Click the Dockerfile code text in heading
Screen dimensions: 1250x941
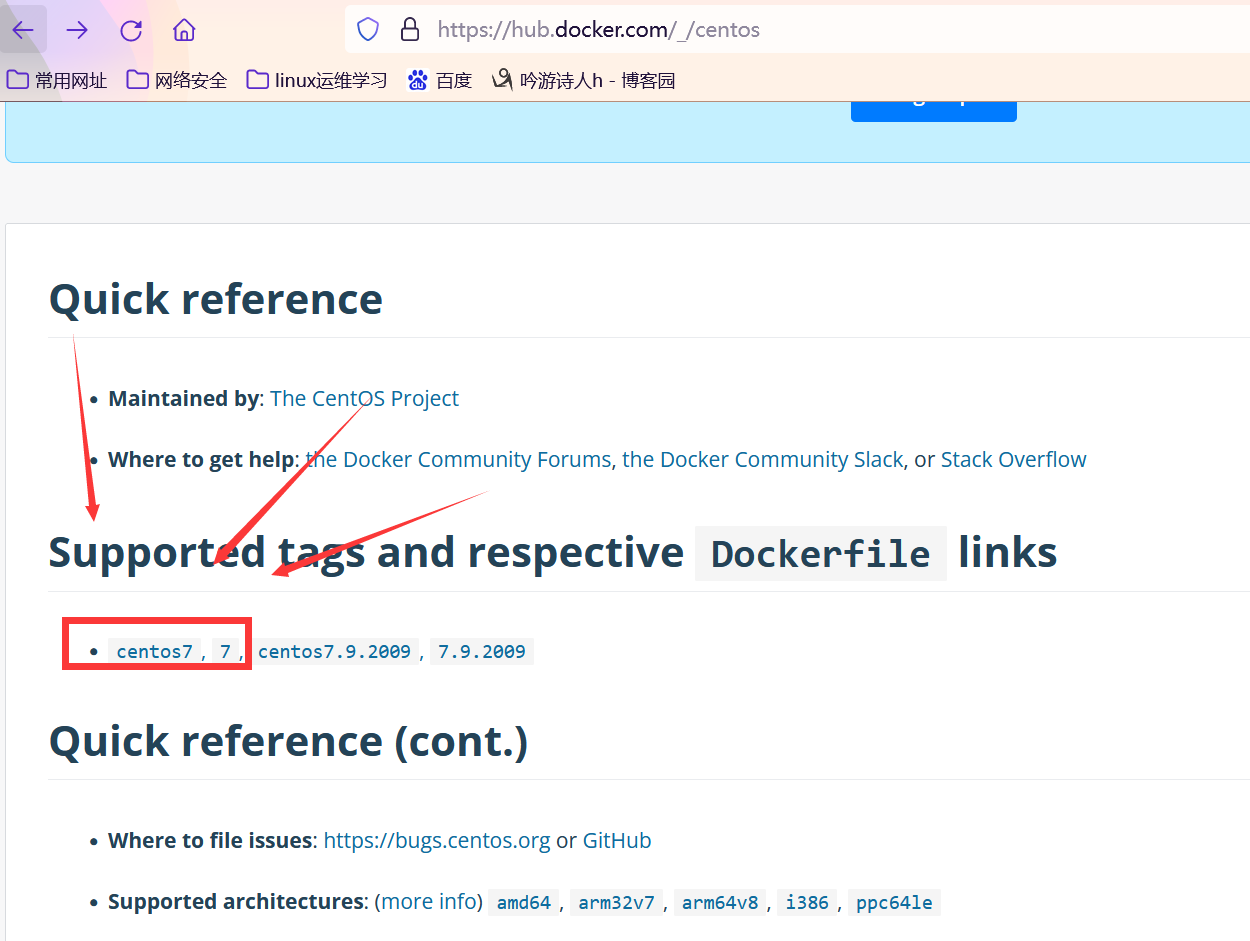(x=821, y=554)
